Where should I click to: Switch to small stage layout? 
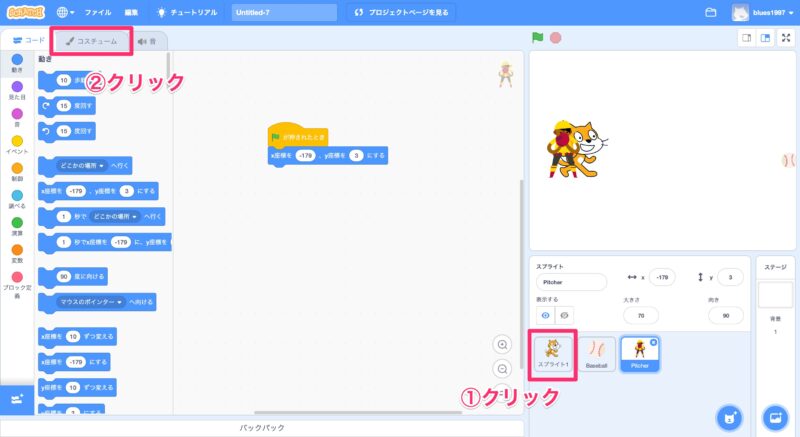tap(746, 38)
